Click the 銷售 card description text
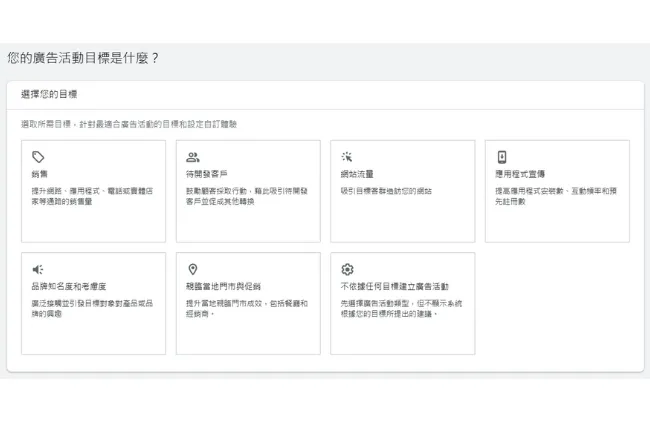This screenshot has height=430, width=650. 87,194
